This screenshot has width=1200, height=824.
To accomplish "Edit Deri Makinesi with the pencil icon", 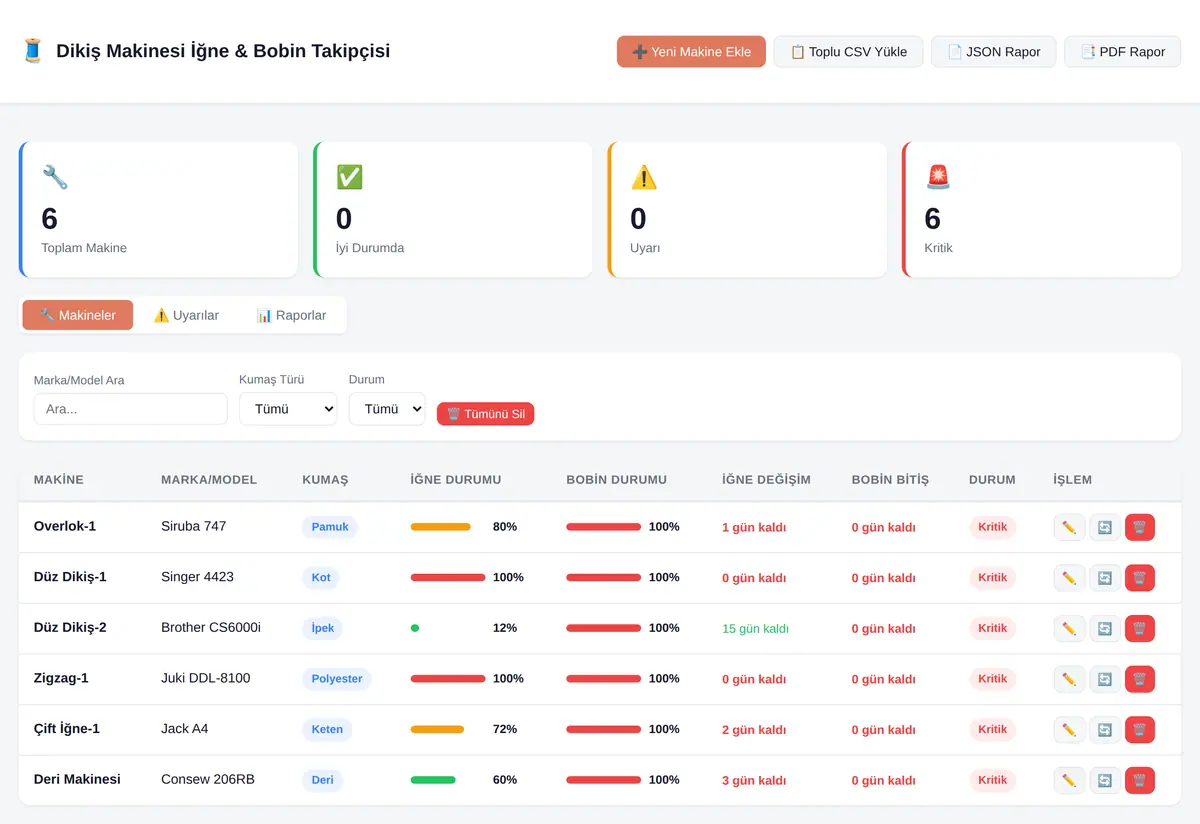I will coord(1069,780).
